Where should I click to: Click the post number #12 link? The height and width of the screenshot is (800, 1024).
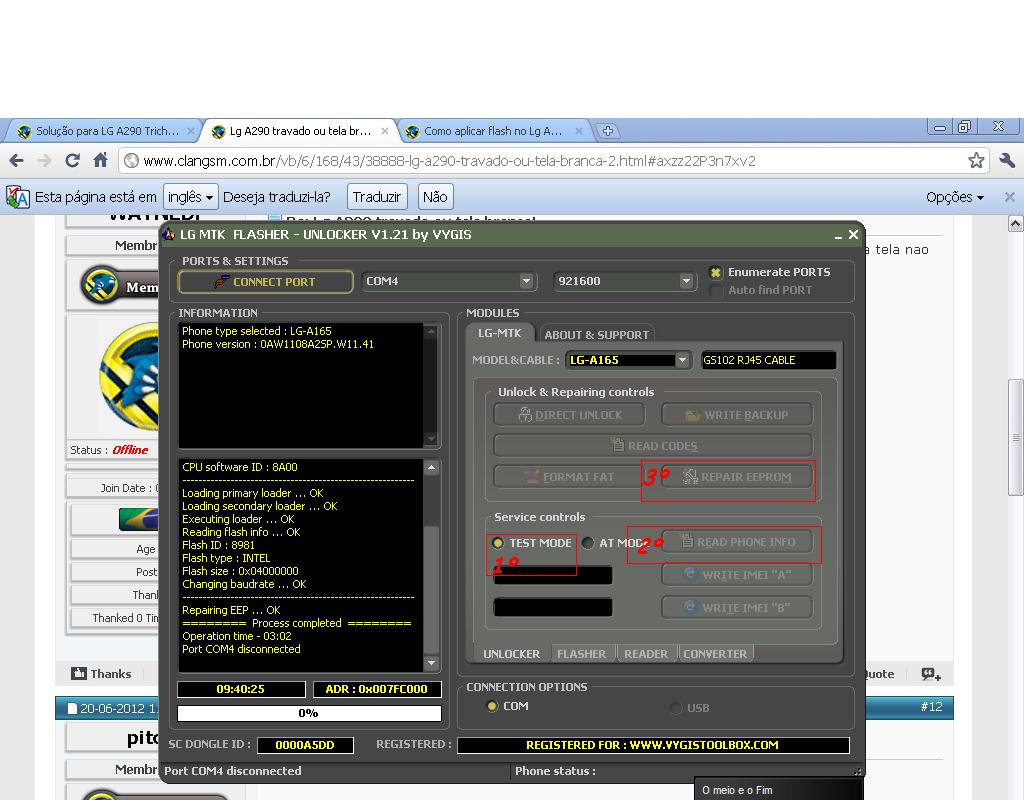point(931,707)
